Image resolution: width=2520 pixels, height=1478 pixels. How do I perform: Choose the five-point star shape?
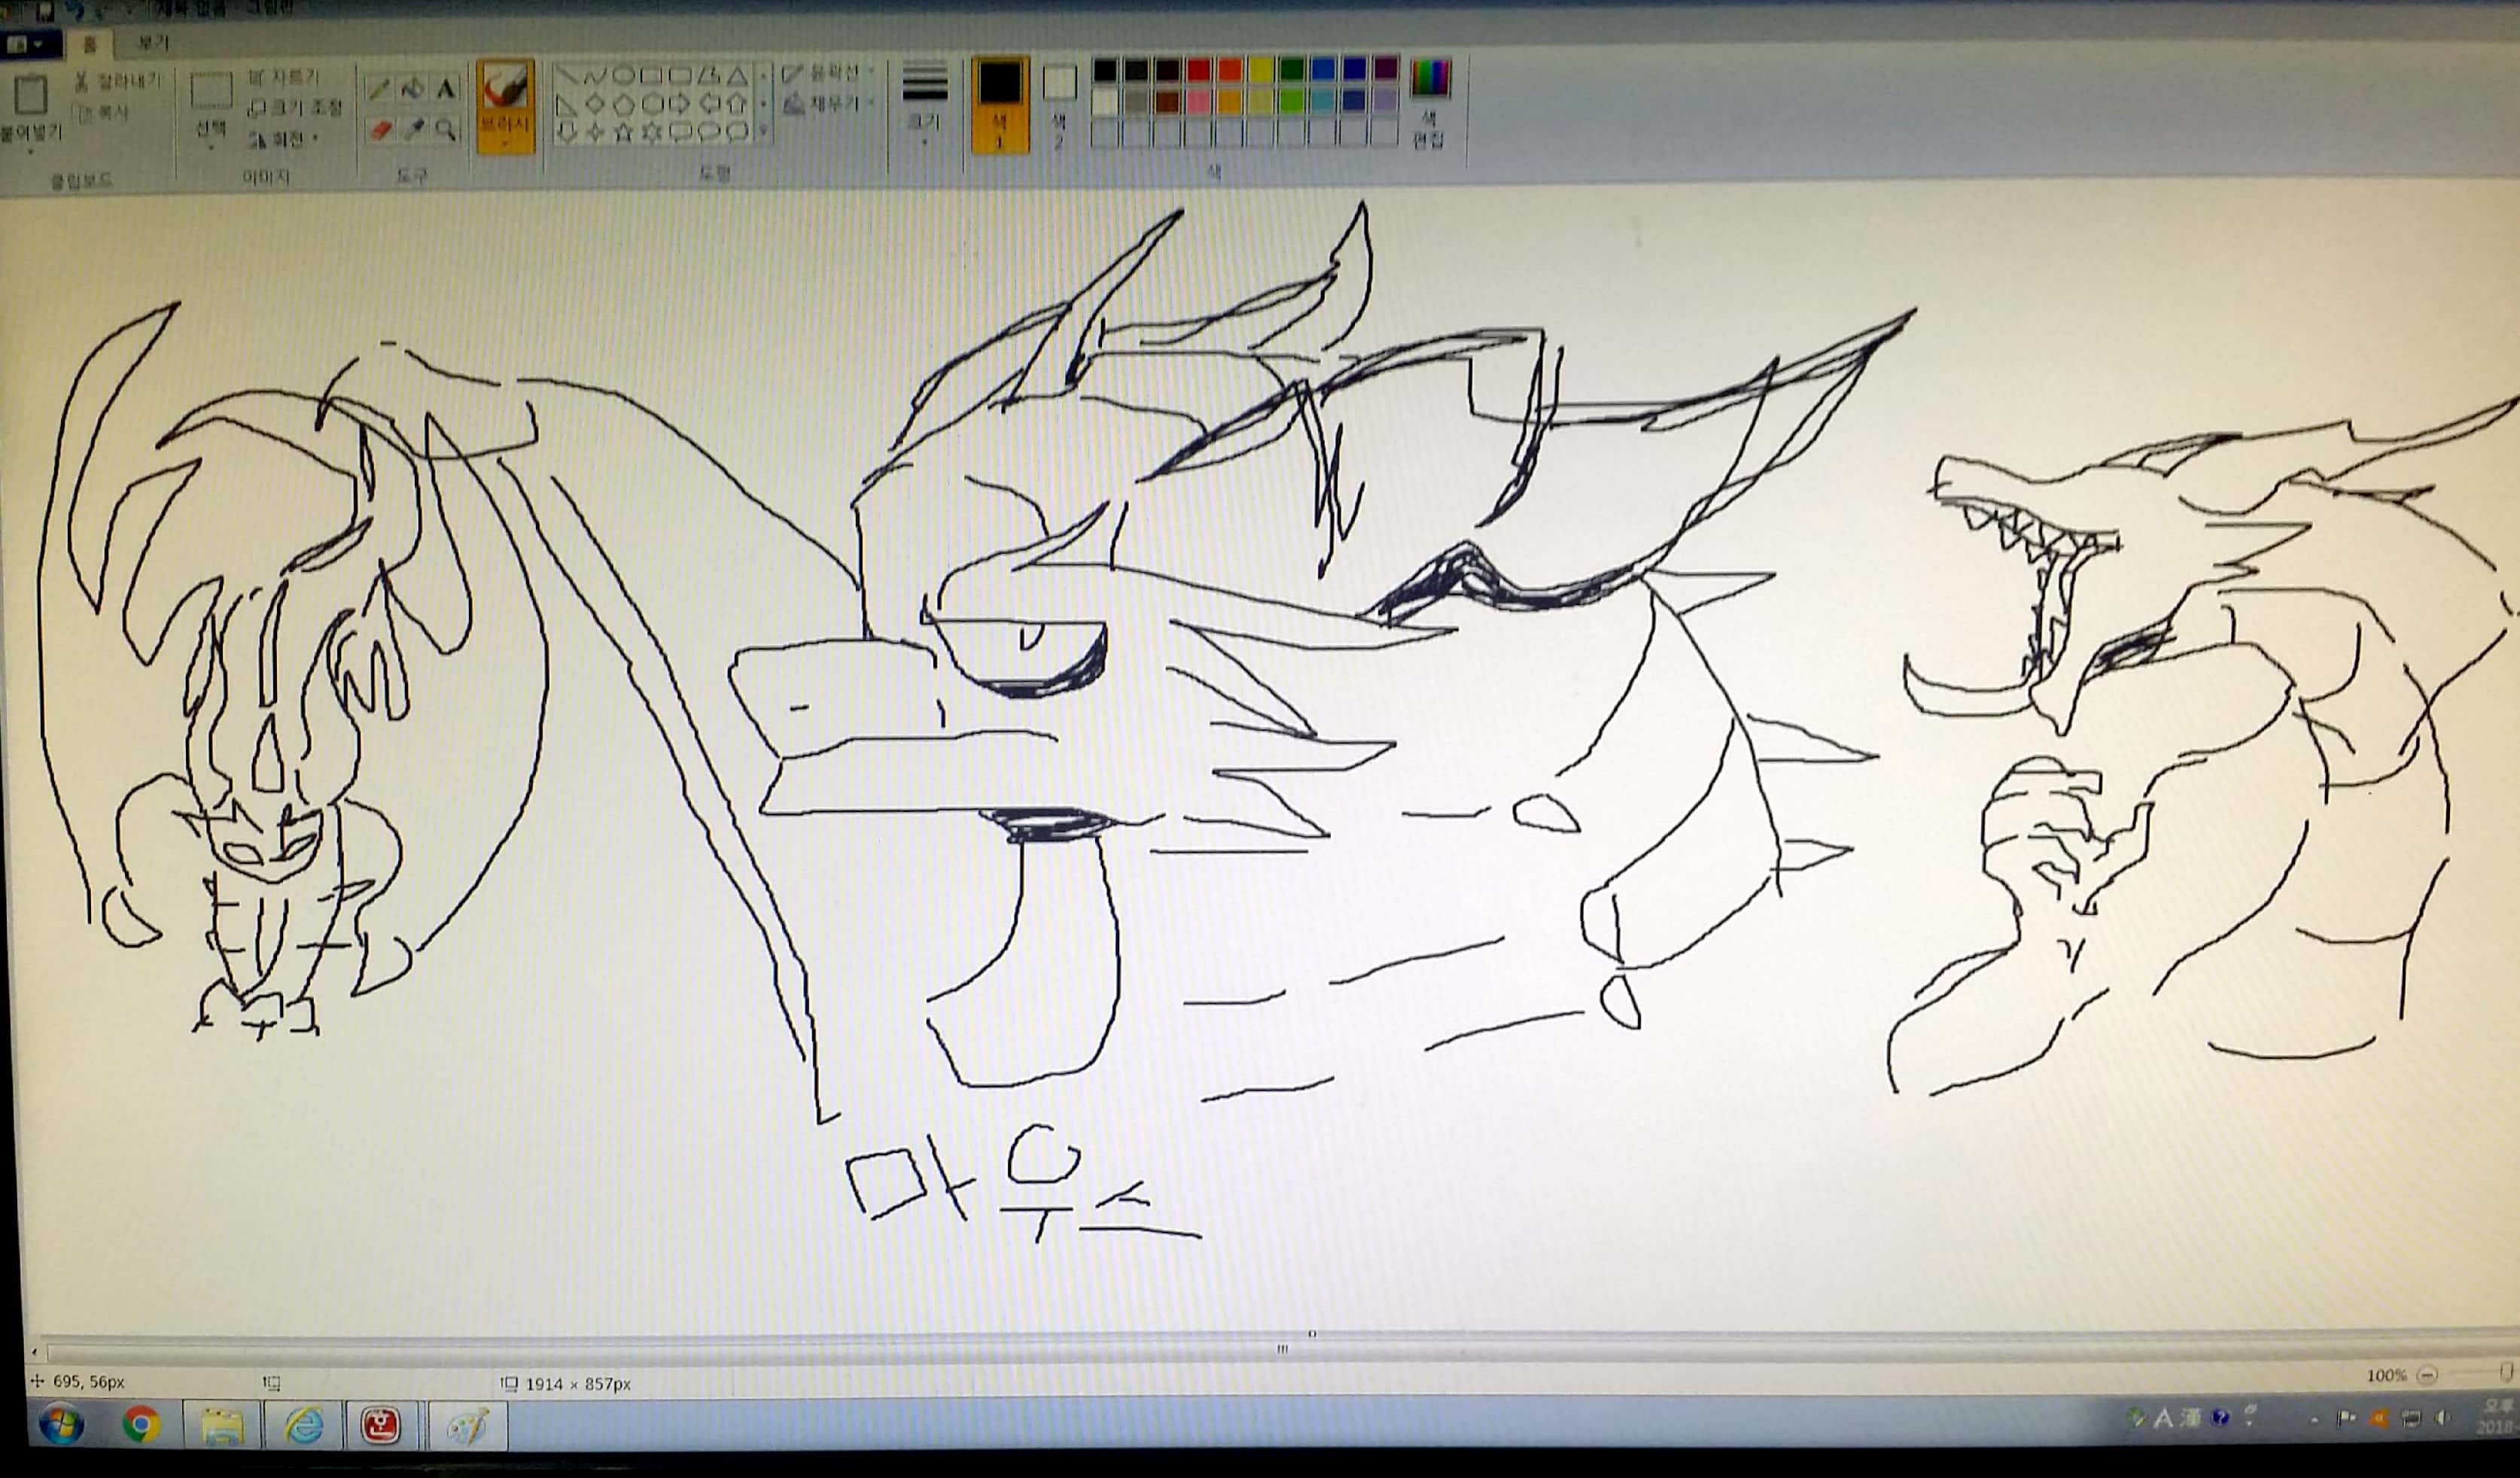coord(623,132)
